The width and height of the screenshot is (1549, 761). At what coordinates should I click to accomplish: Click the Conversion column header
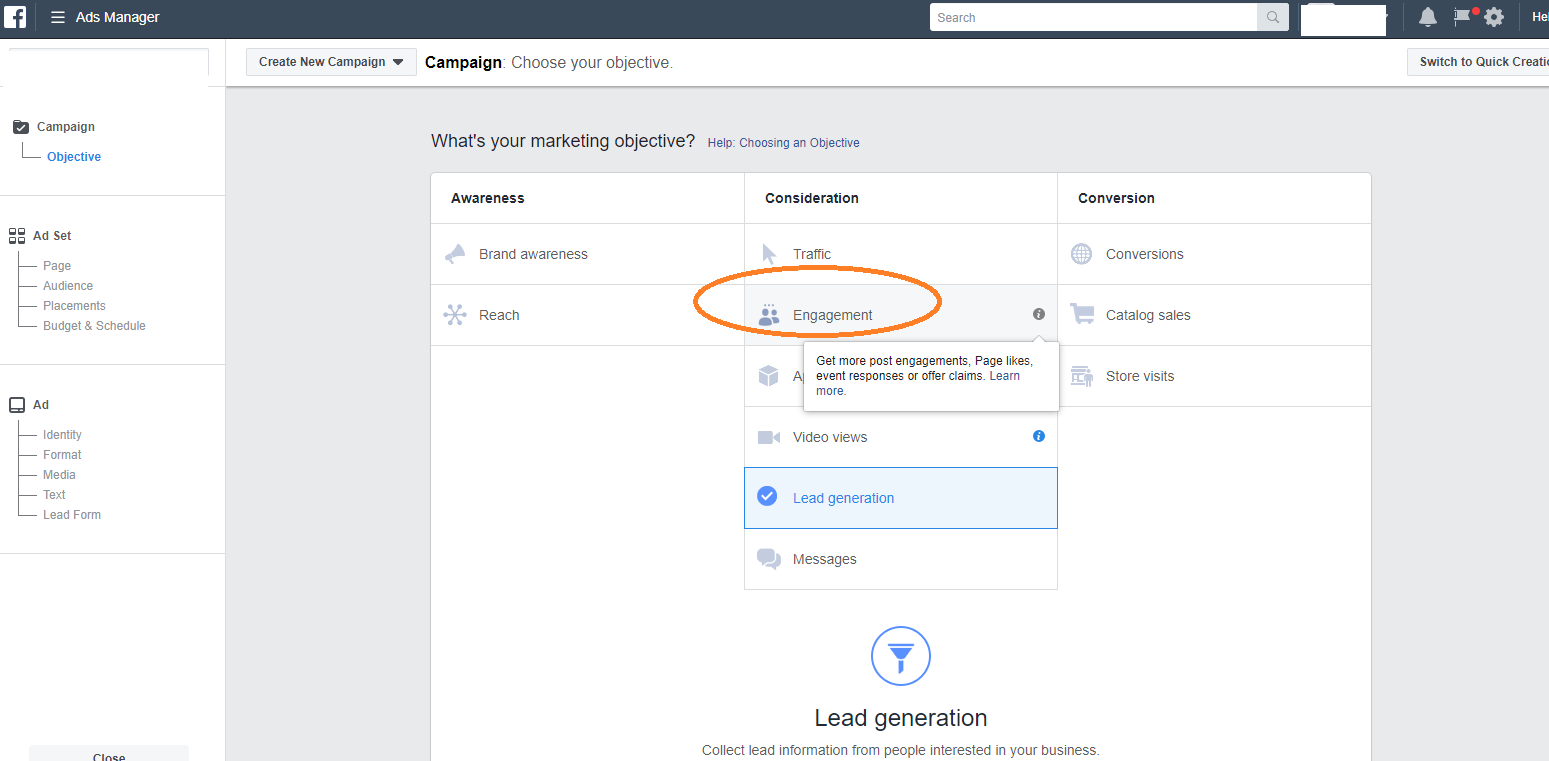[1116, 198]
